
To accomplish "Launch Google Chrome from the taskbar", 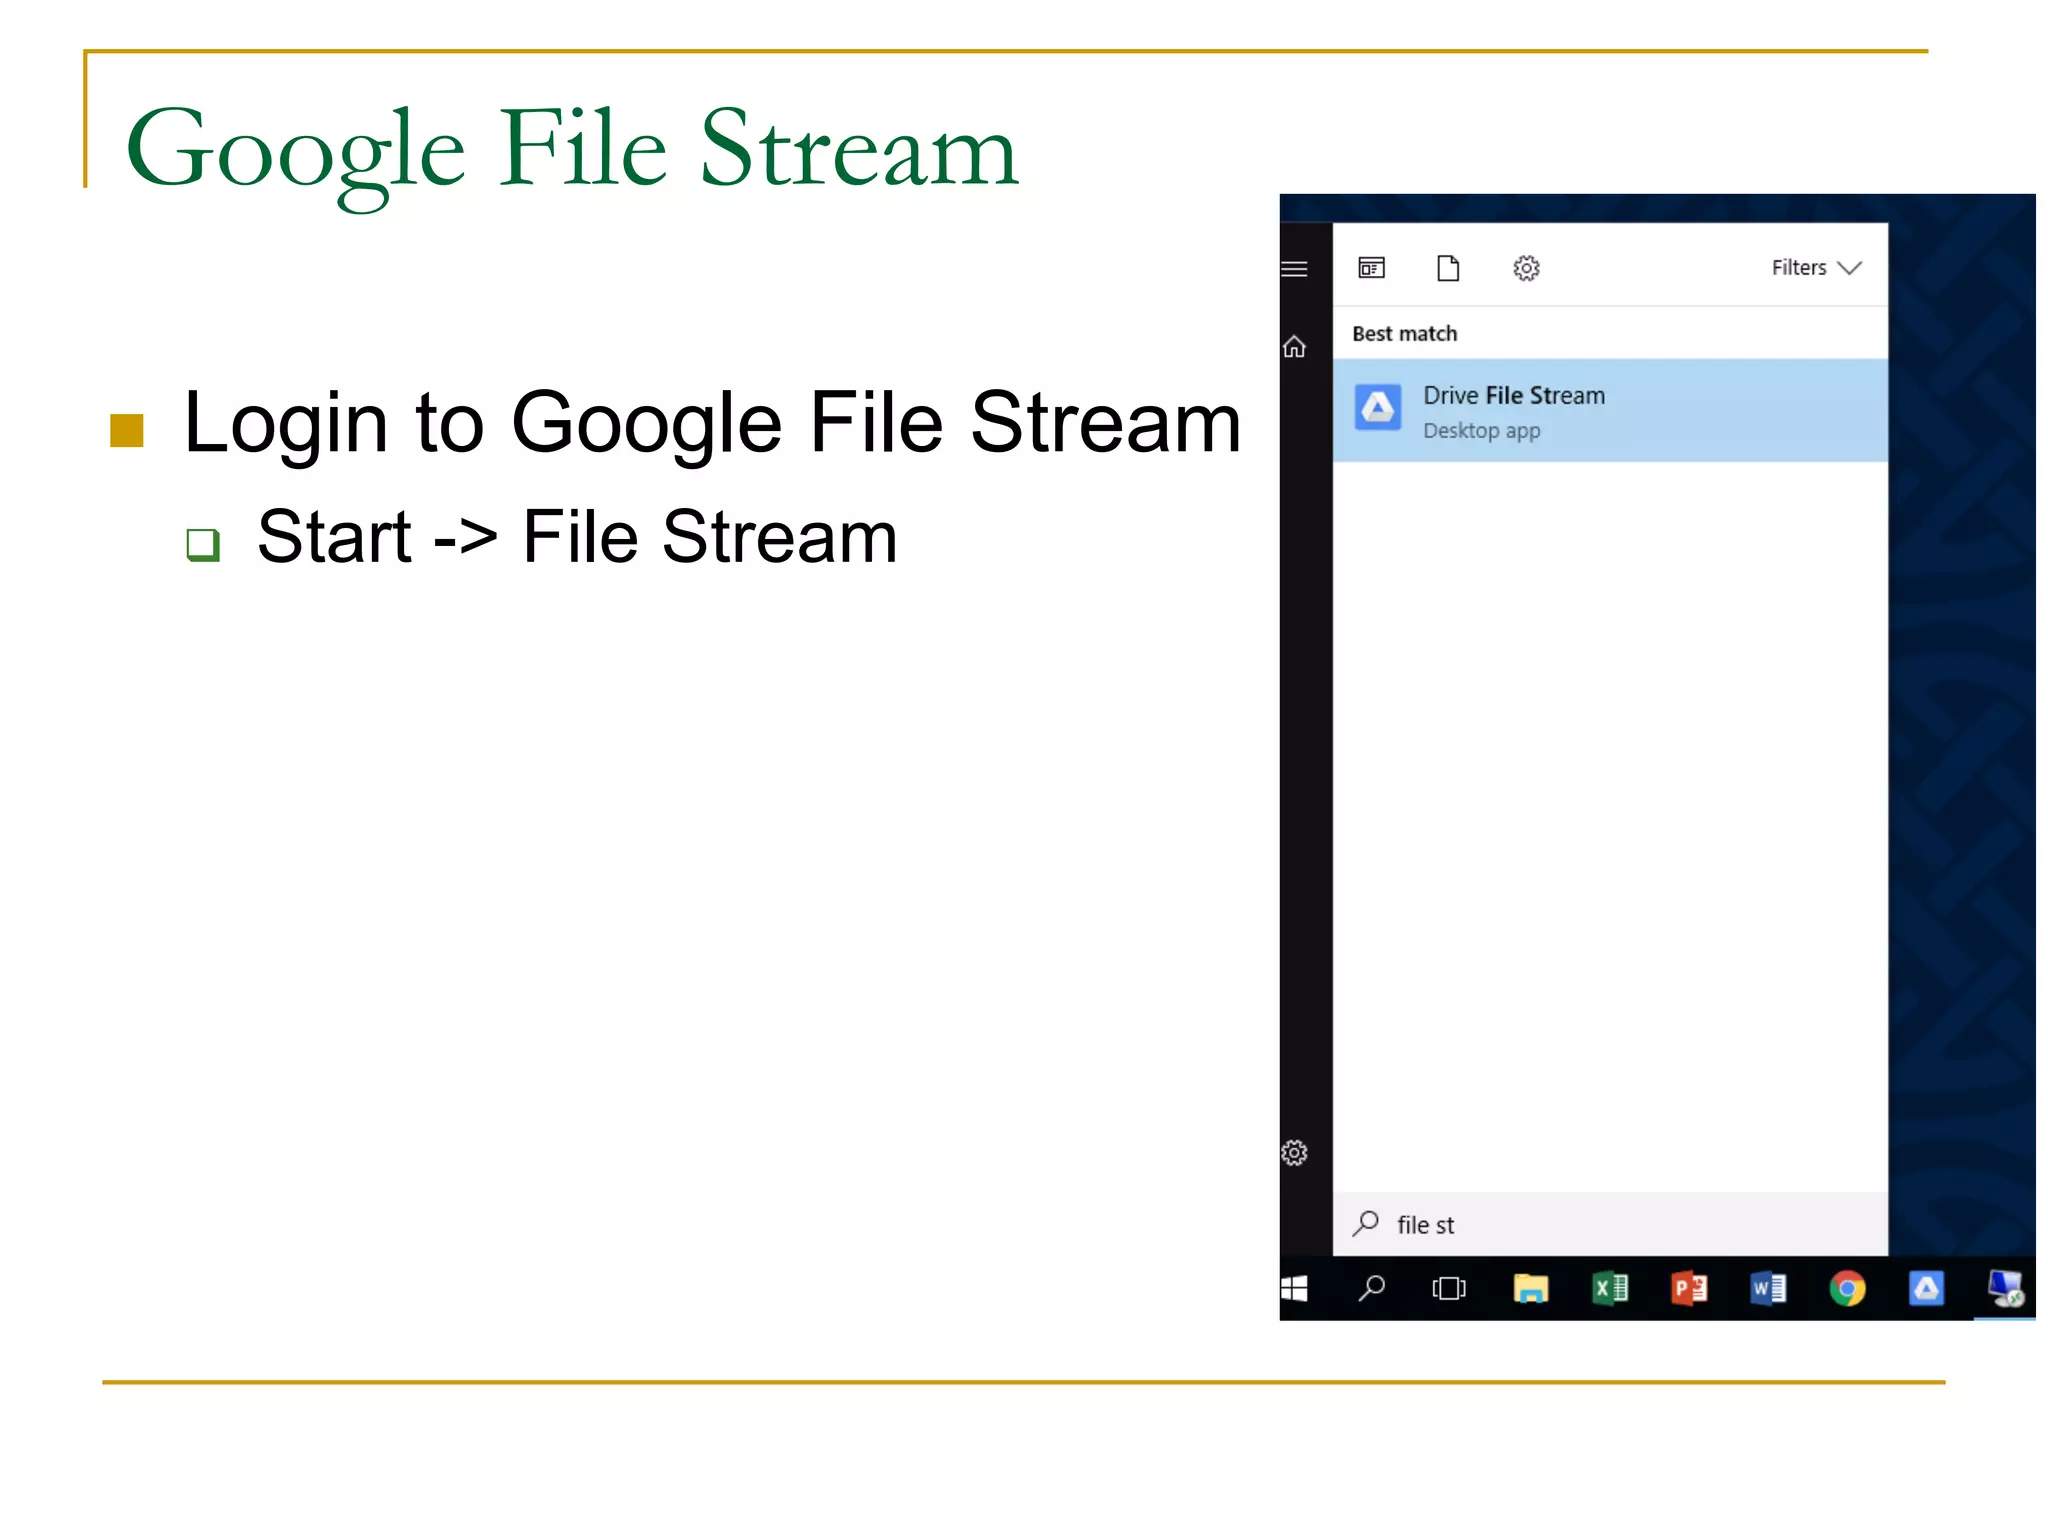I will click(x=1847, y=1289).
